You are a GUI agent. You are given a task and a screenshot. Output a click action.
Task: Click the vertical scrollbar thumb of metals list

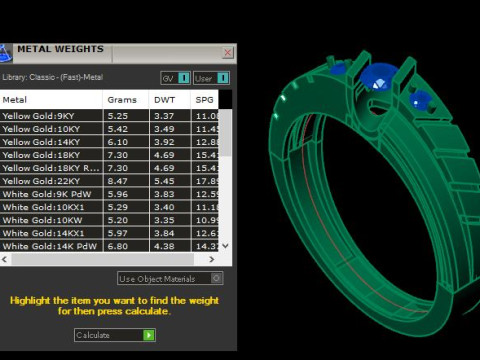coord(225,133)
